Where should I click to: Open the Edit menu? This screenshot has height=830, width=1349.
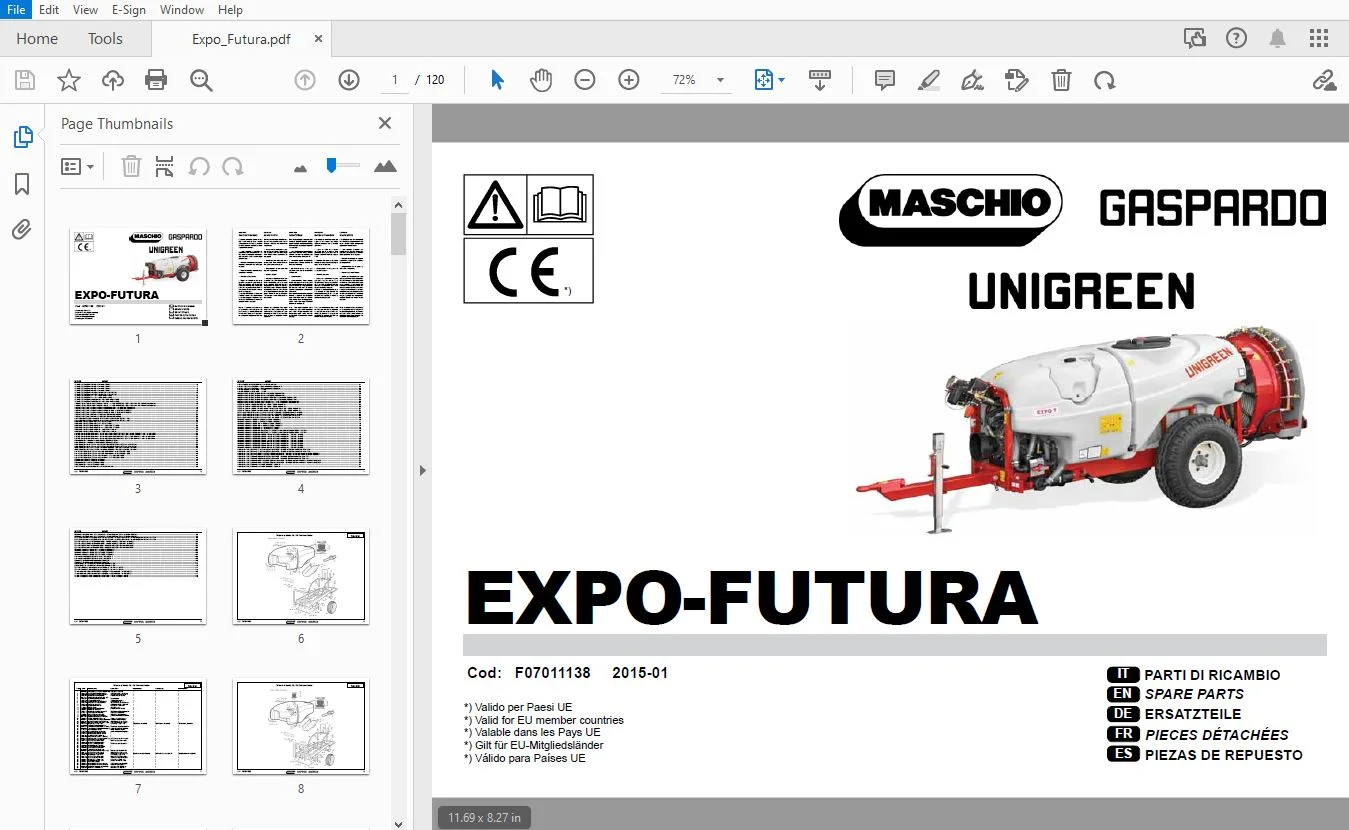49,10
